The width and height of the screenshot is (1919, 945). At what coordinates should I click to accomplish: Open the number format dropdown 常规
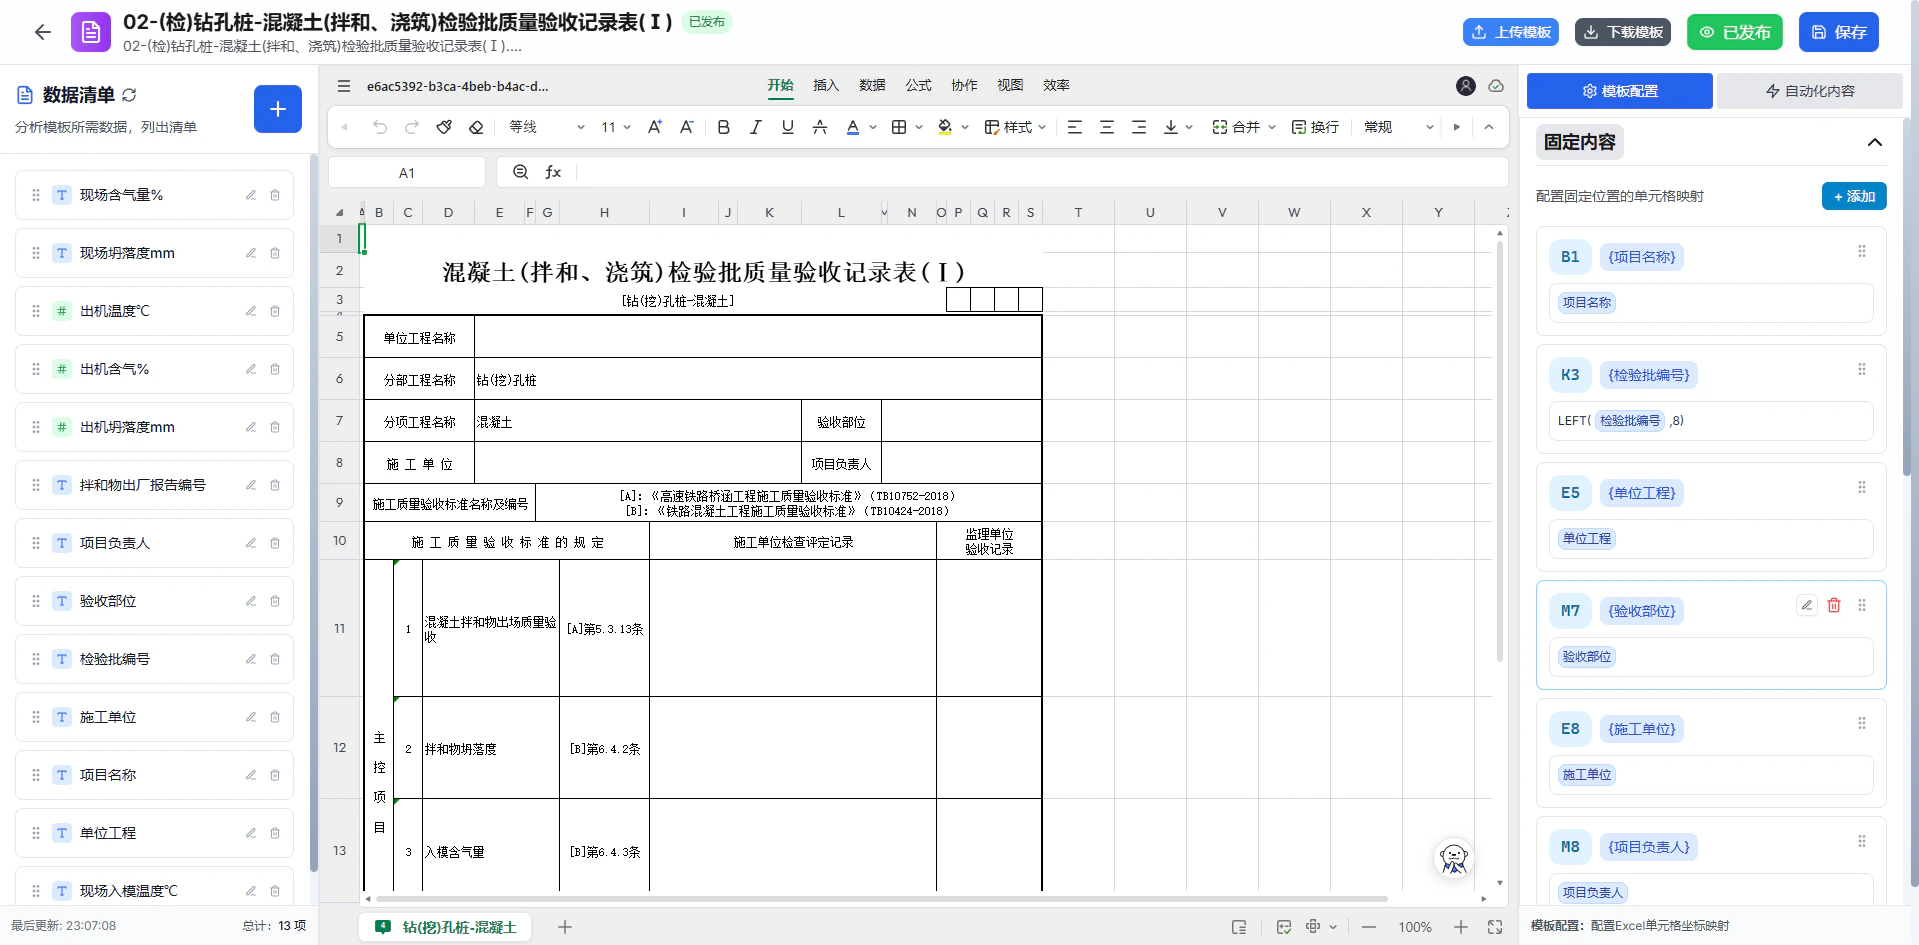click(1399, 127)
